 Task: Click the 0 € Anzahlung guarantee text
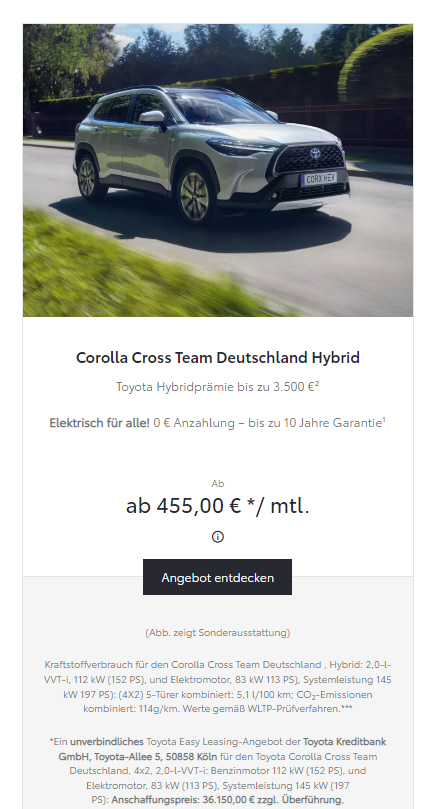tap(267, 423)
